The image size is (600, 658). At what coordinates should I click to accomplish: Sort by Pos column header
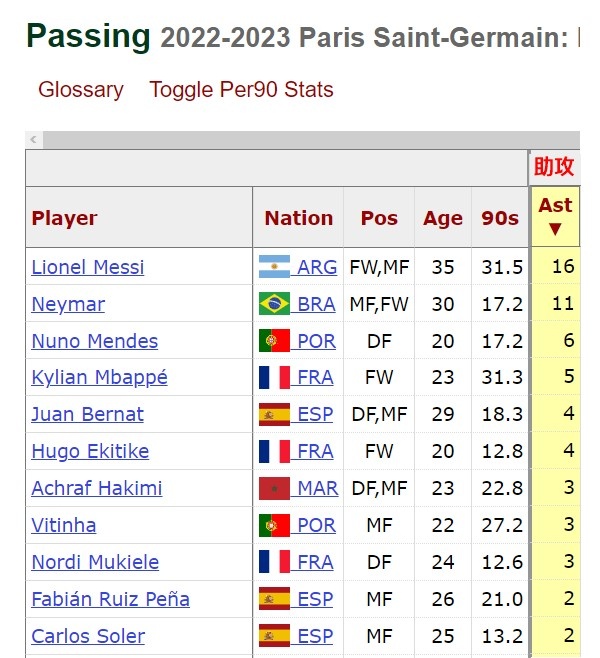coord(379,218)
